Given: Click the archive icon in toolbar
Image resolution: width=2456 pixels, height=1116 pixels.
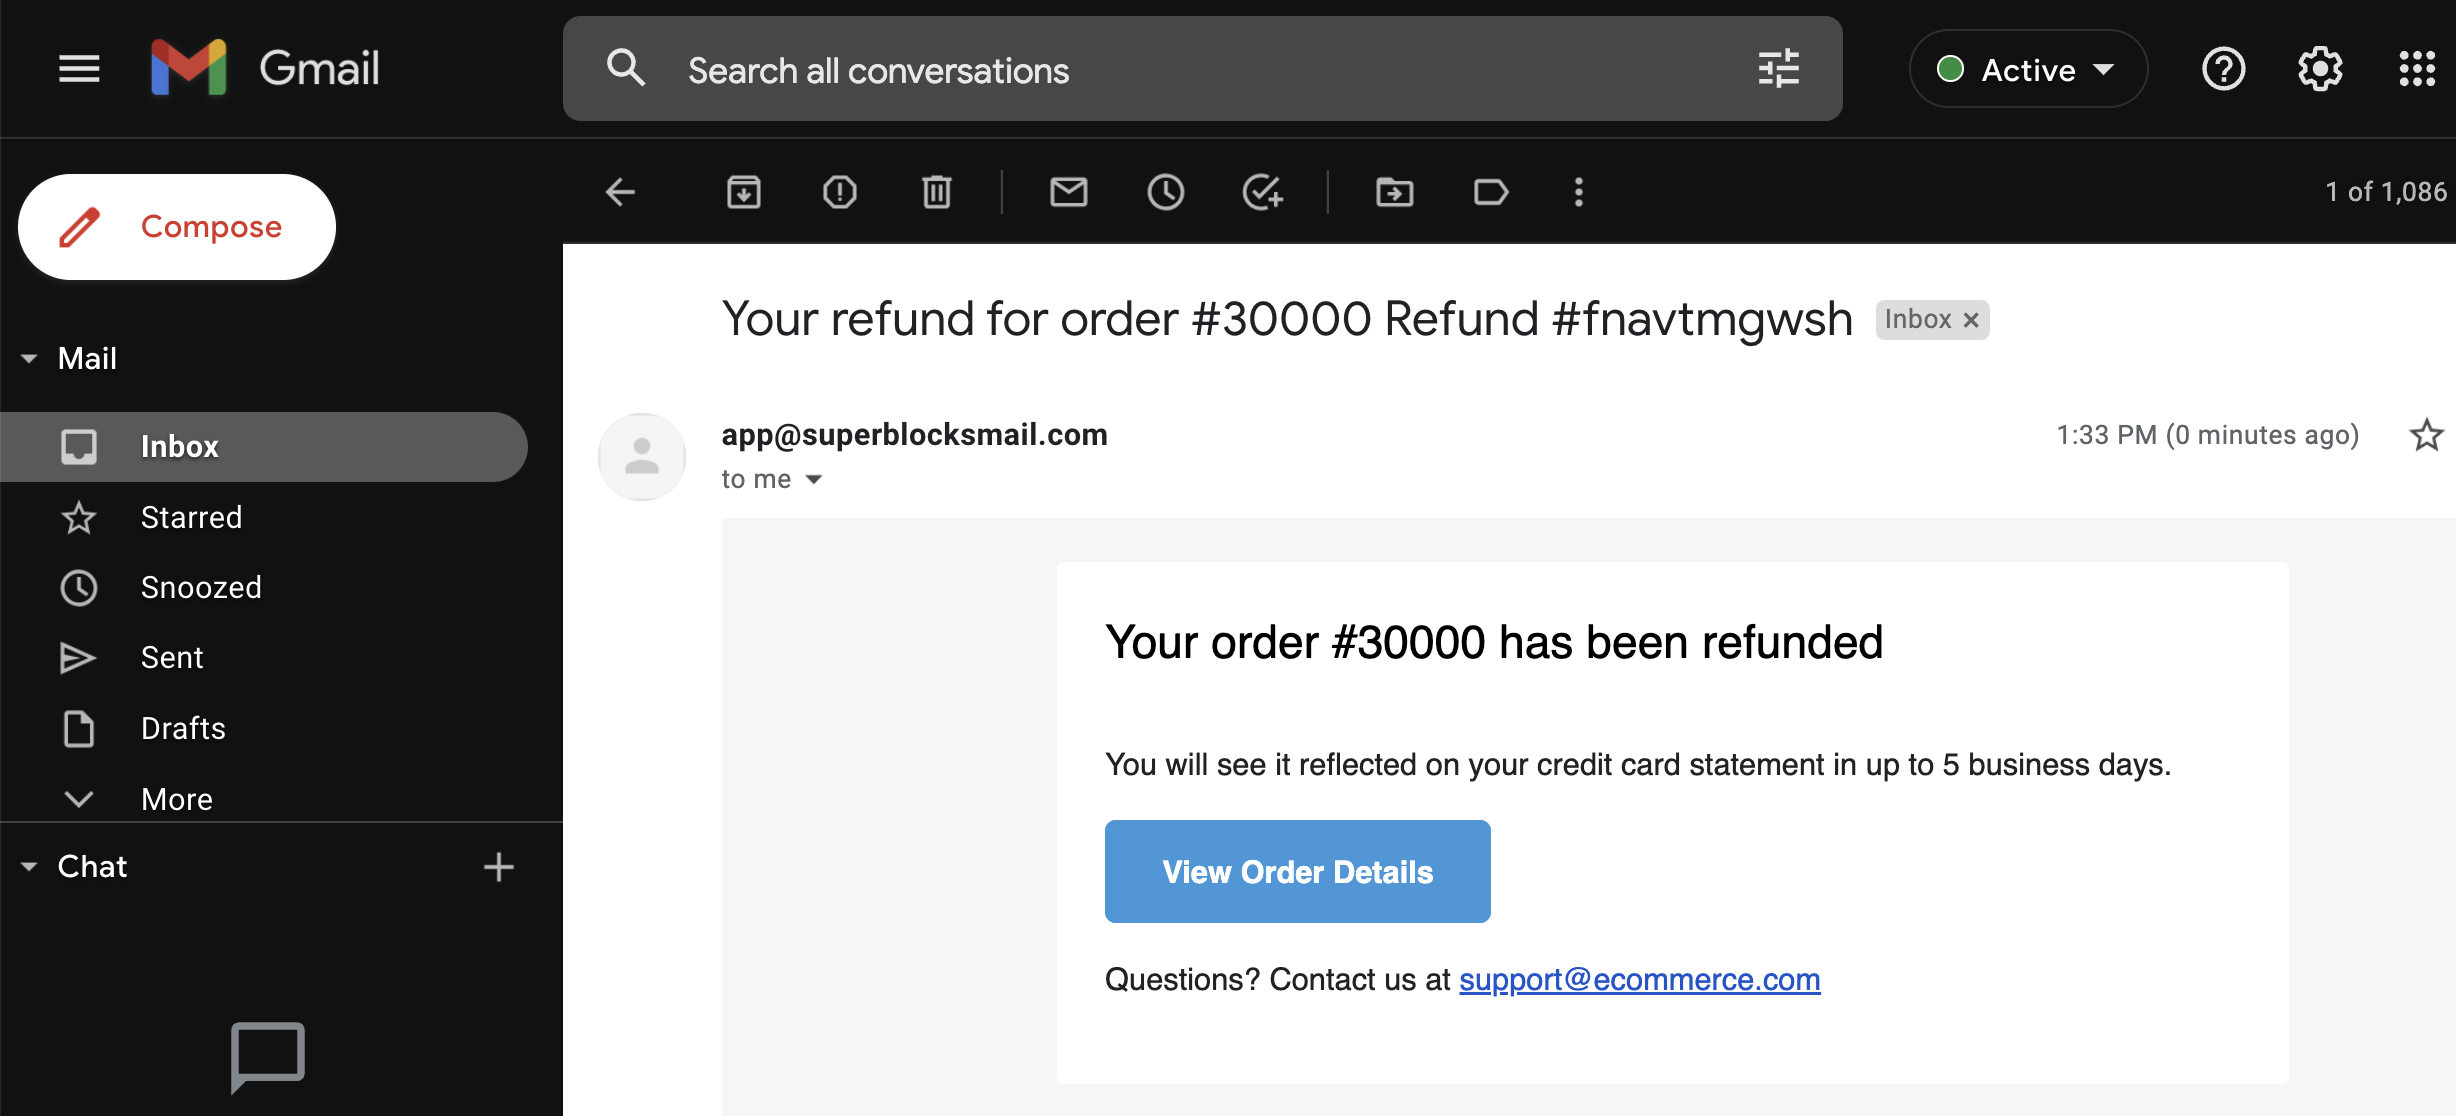Looking at the screenshot, I should [744, 193].
